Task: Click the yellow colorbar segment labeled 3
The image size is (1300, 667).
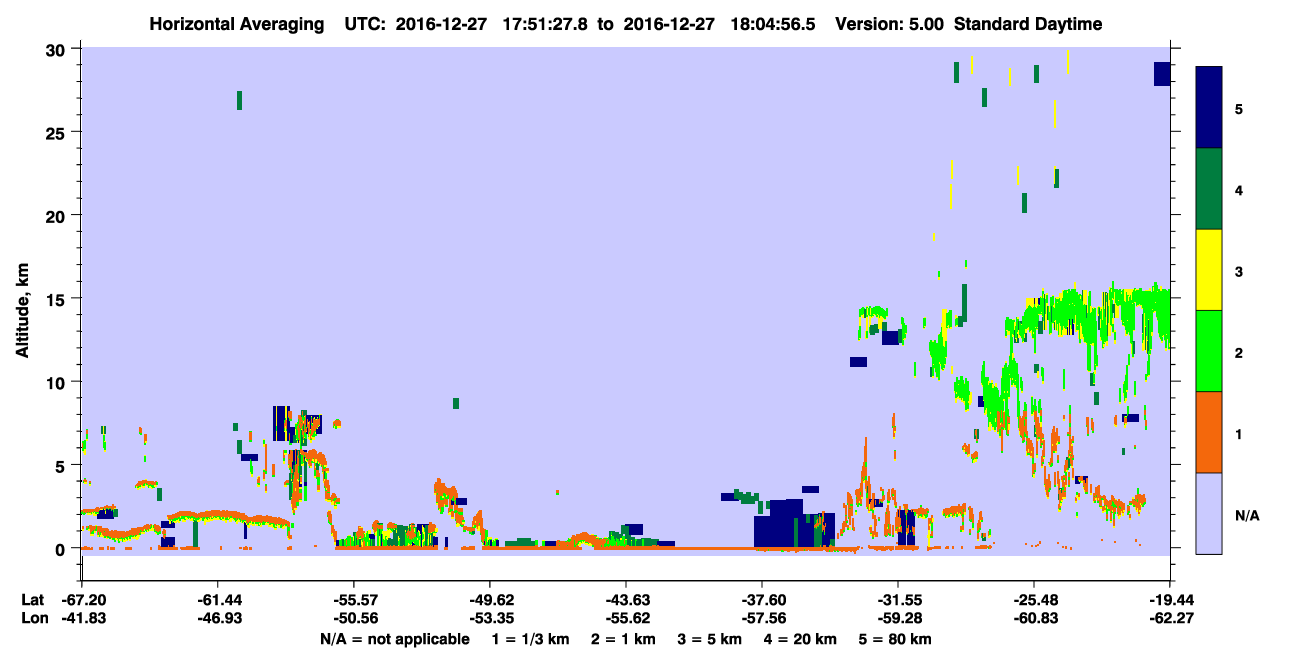Action: [x=1209, y=270]
